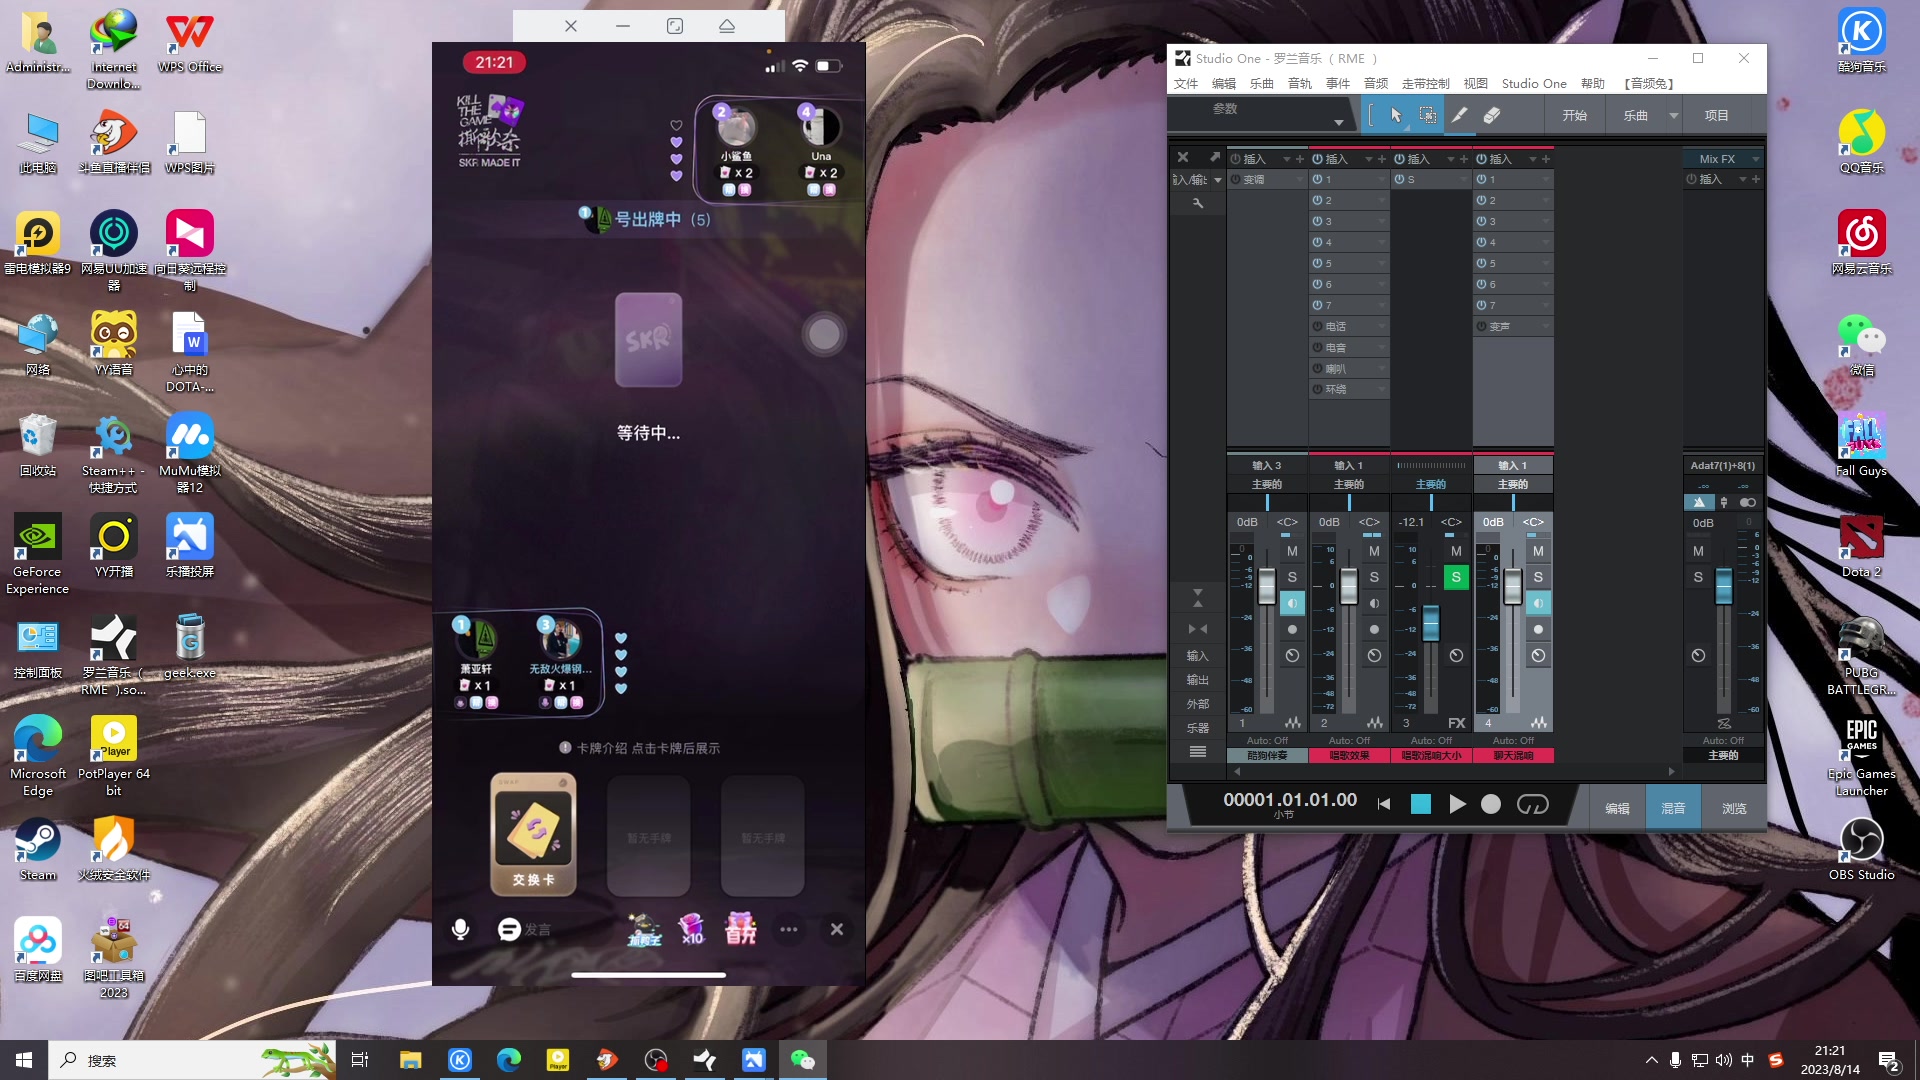Viewport: 1920px width, 1080px height.
Task: Mute channel 1 with the M button
Action: click(1292, 551)
